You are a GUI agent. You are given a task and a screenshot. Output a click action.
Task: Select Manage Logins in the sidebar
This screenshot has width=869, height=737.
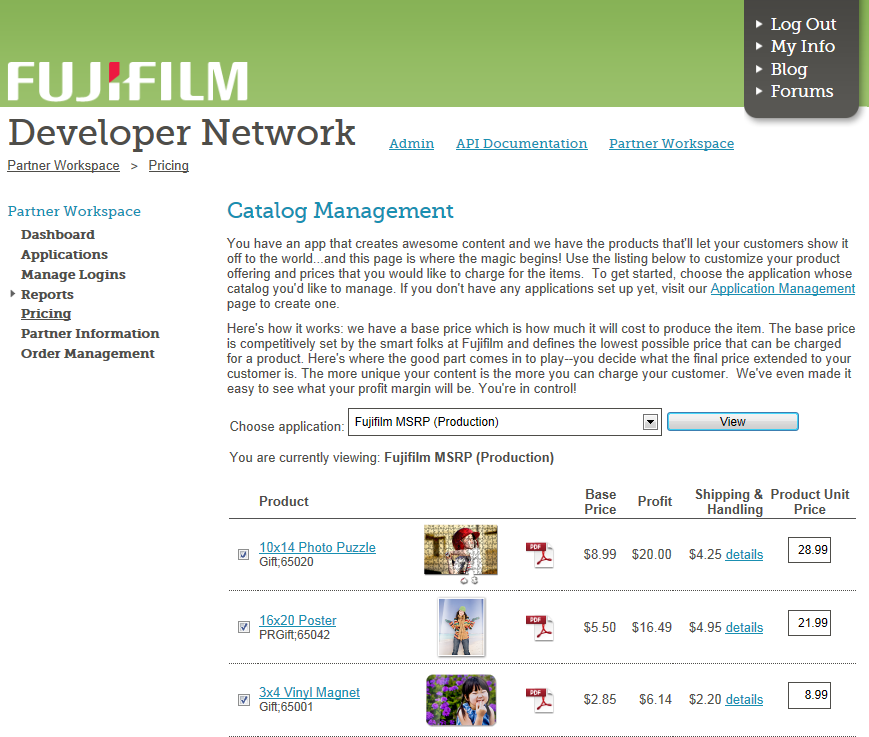pyautogui.click(x=73, y=274)
